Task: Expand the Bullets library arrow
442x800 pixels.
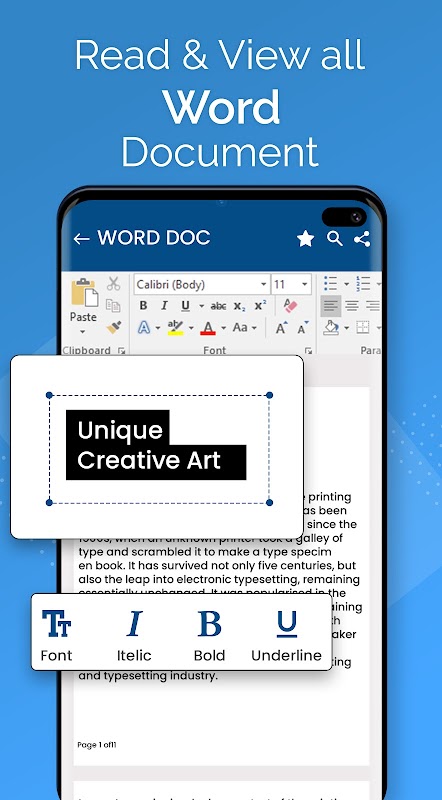Action: click(346, 284)
